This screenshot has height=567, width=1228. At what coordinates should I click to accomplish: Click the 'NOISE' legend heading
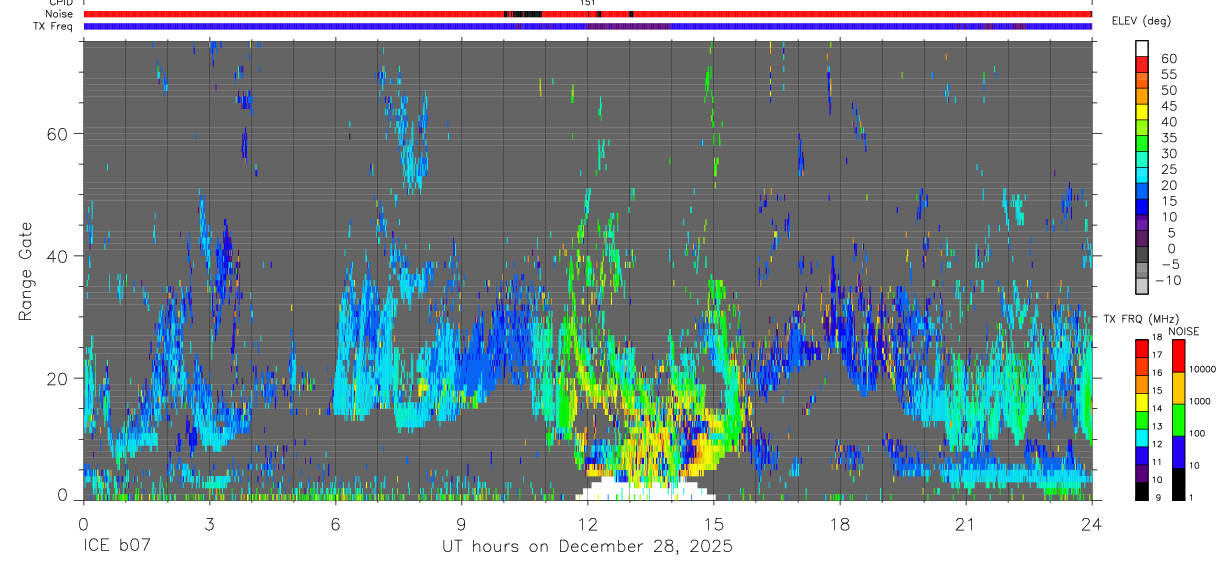click(x=1185, y=331)
